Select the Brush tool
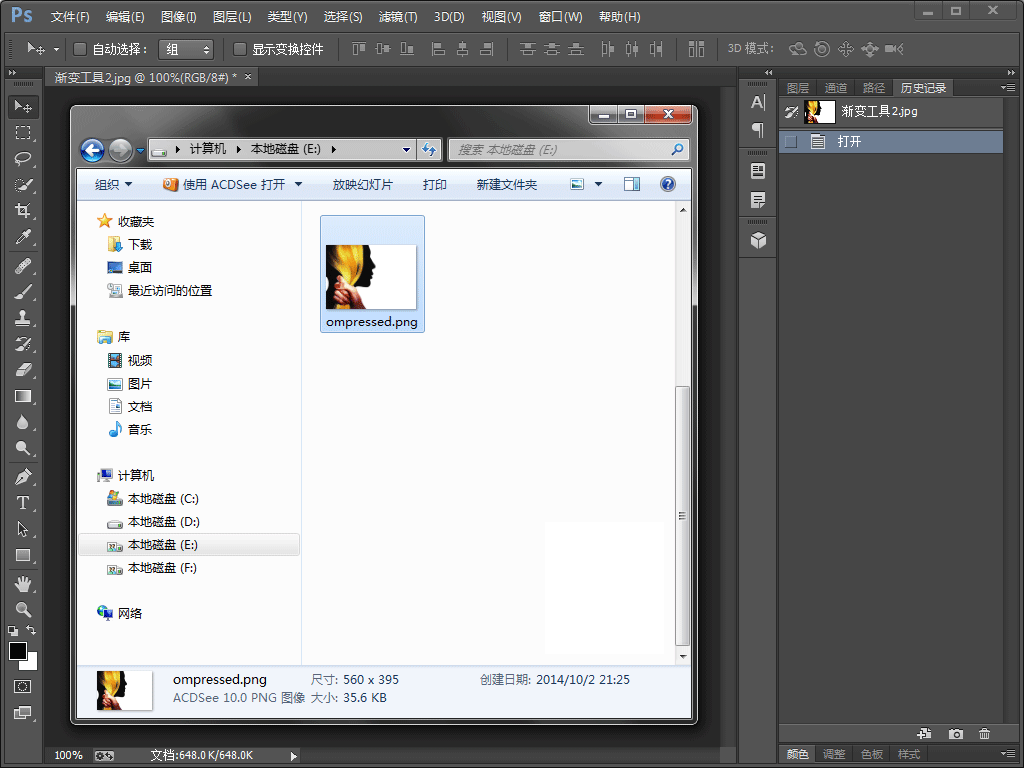The height and width of the screenshot is (768, 1024). 23,292
